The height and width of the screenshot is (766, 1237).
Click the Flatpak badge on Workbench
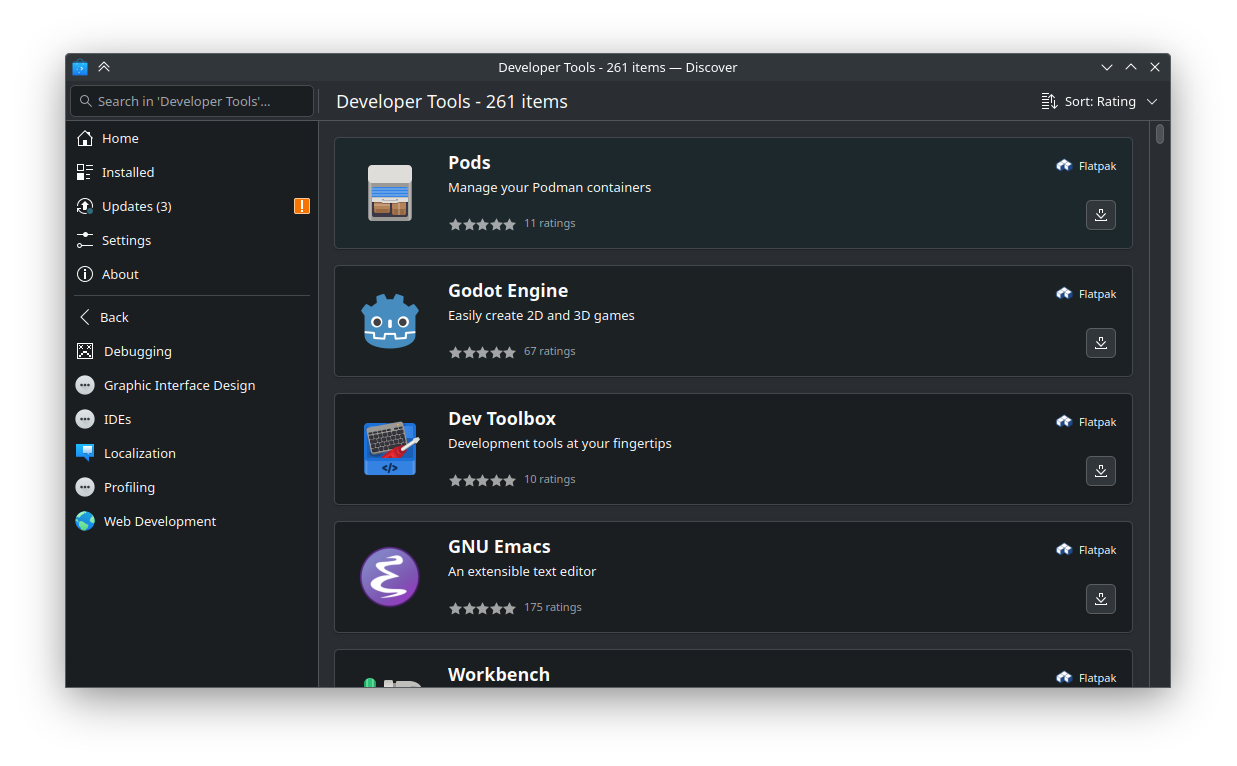[x=1086, y=678]
